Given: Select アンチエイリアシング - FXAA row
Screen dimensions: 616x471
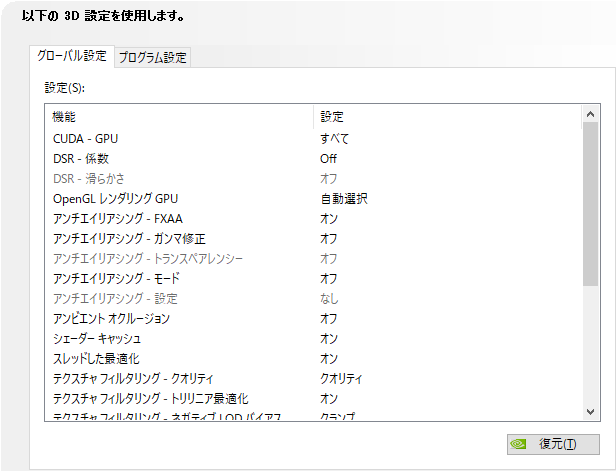Looking at the screenshot, I should (313, 219).
